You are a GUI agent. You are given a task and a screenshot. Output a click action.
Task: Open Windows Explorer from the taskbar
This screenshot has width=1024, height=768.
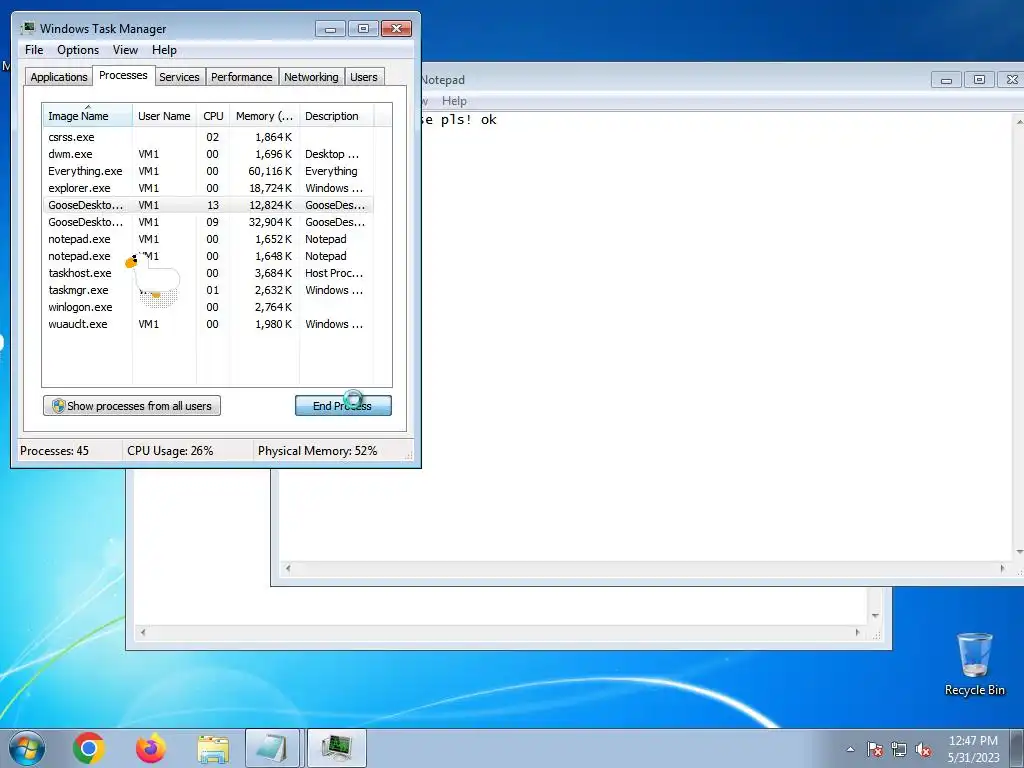(213, 748)
